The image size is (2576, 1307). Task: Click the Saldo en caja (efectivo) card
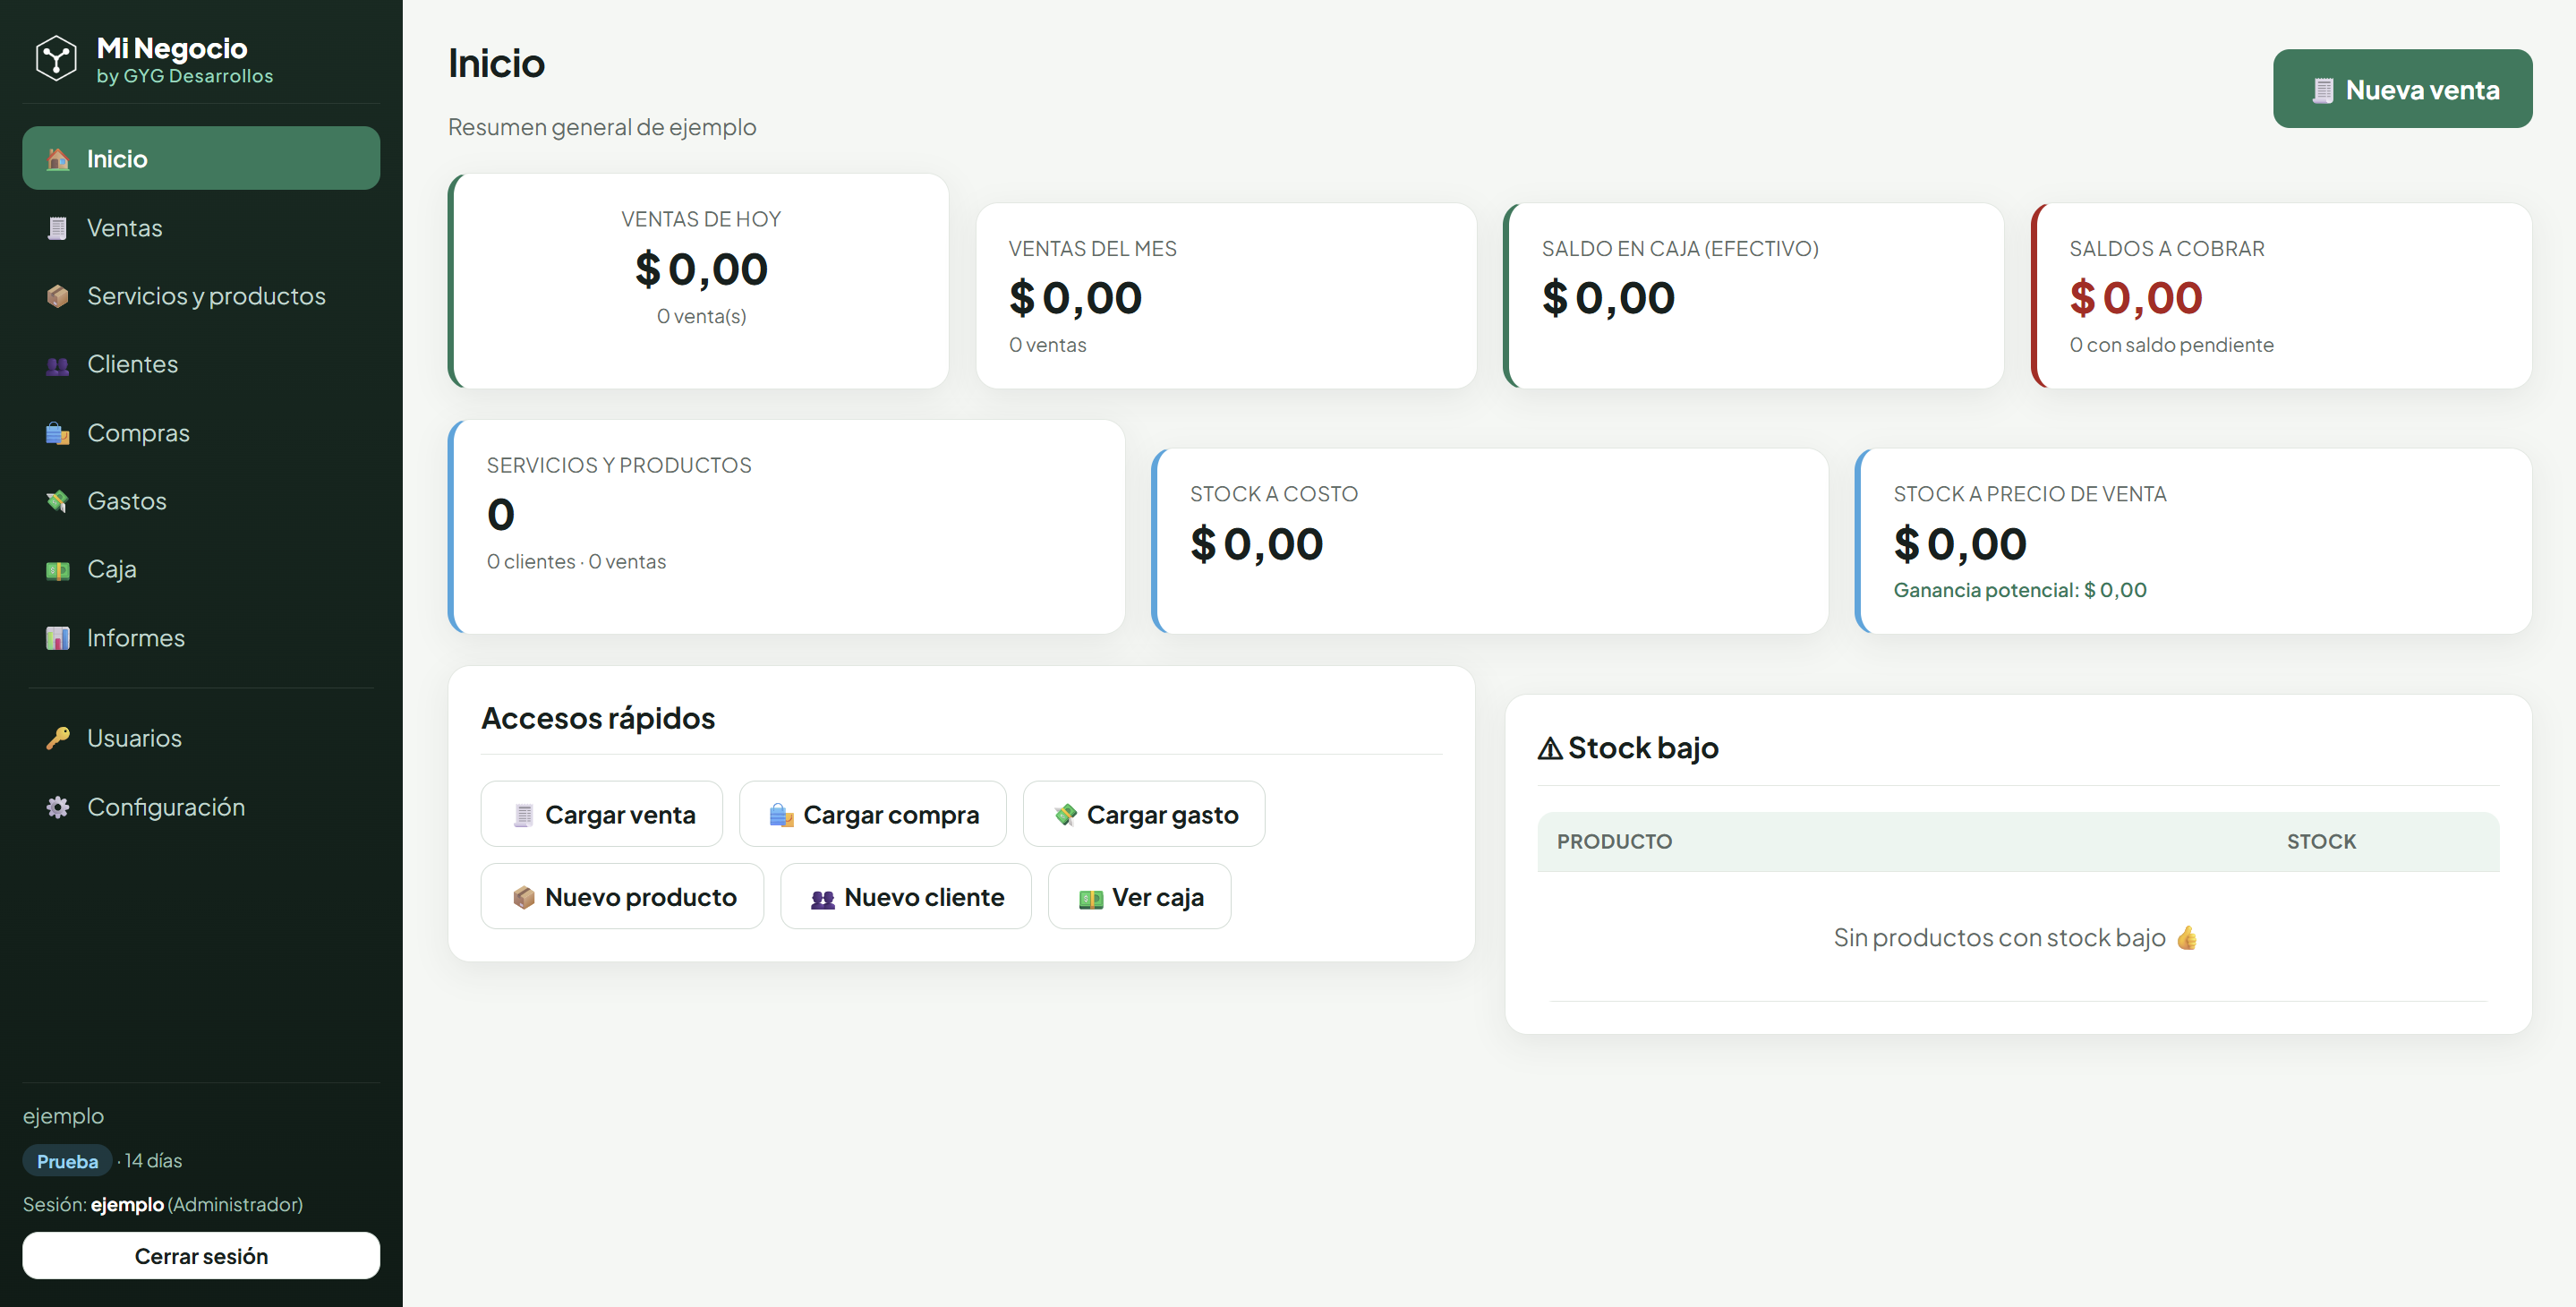1753,296
